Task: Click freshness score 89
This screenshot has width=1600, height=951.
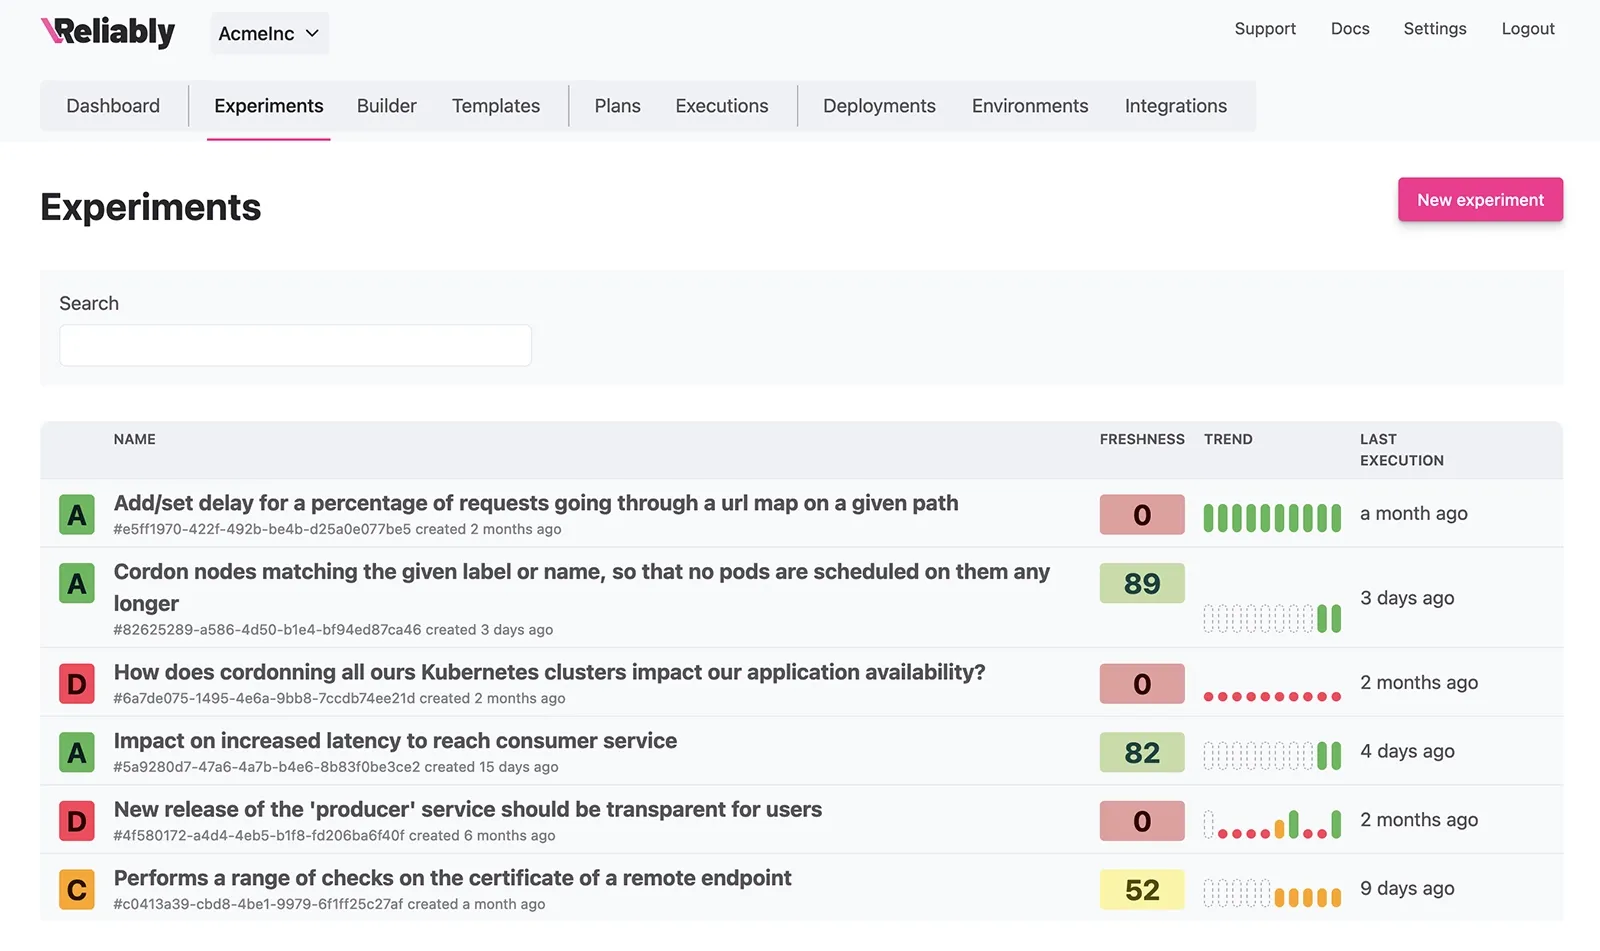Action: point(1142,584)
